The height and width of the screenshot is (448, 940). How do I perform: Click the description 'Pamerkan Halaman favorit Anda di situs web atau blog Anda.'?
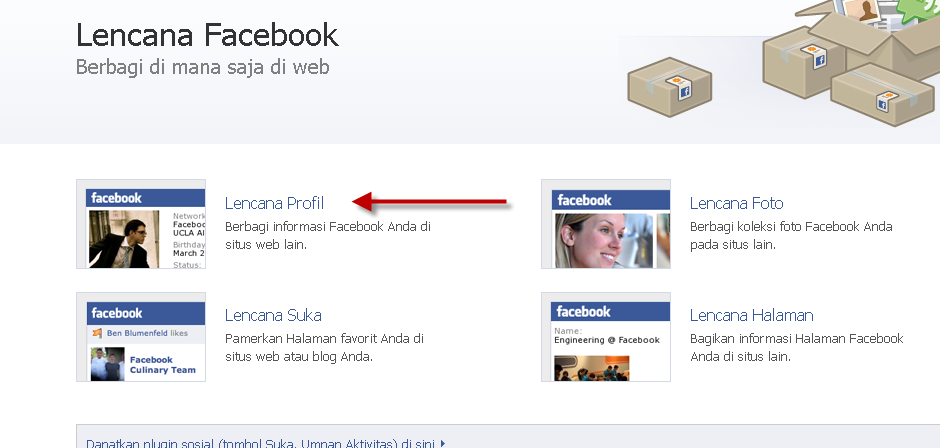(324, 347)
